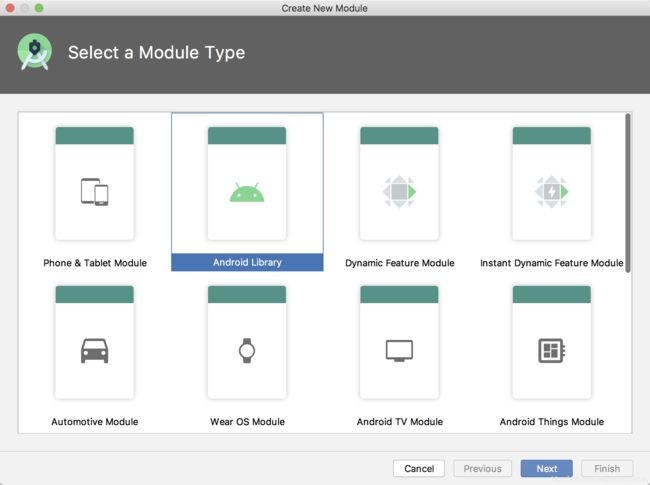Image resolution: width=650 pixels, height=485 pixels.
Task: Click the module list vertical scrollbar
Action: click(x=628, y=193)
